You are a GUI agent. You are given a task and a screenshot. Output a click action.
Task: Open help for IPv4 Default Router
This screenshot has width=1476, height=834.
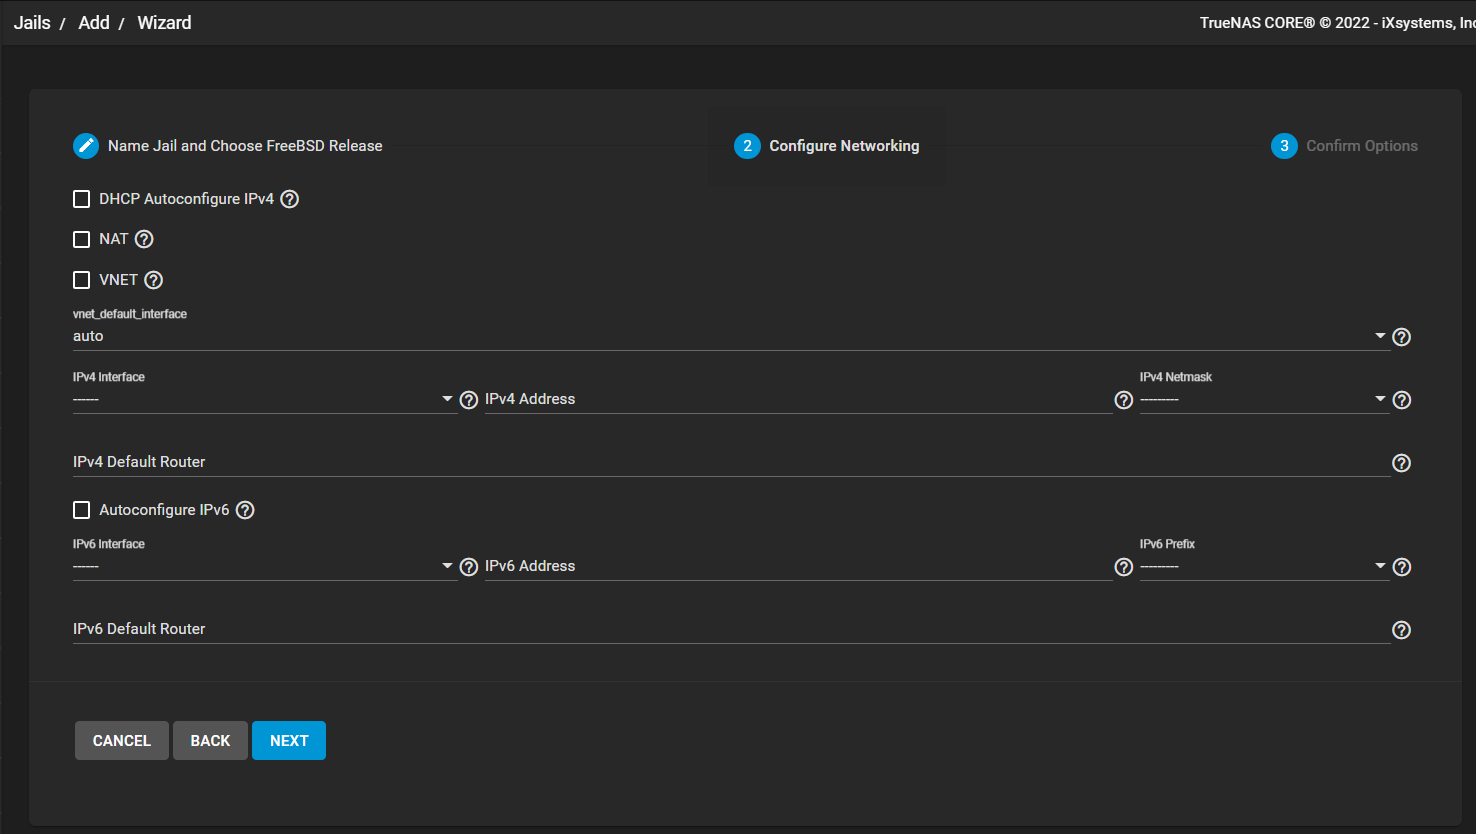pos(1401,463)
